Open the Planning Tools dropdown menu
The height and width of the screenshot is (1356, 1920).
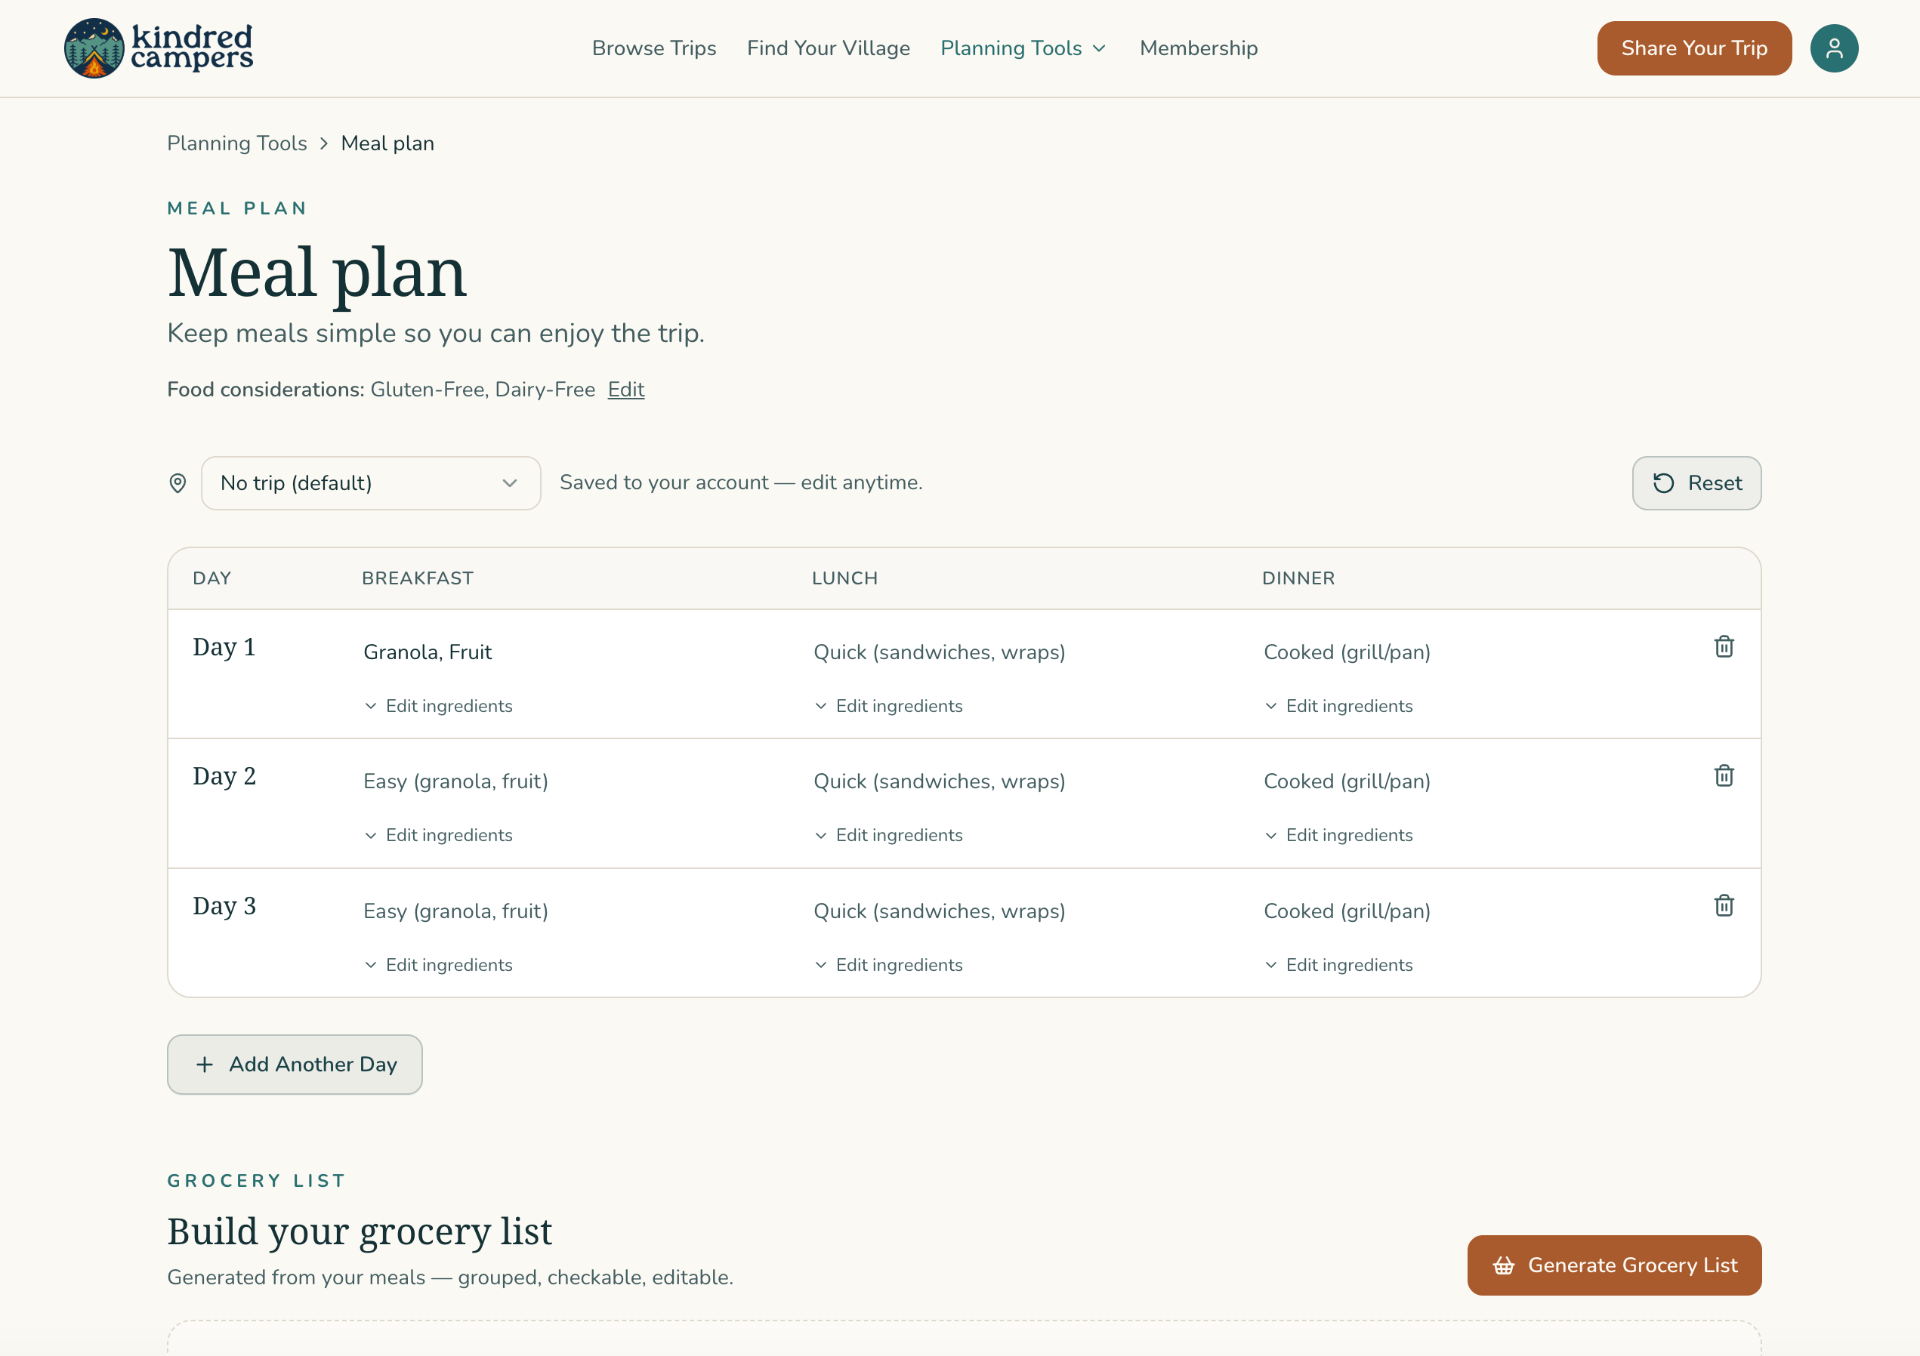(1023, 48)
